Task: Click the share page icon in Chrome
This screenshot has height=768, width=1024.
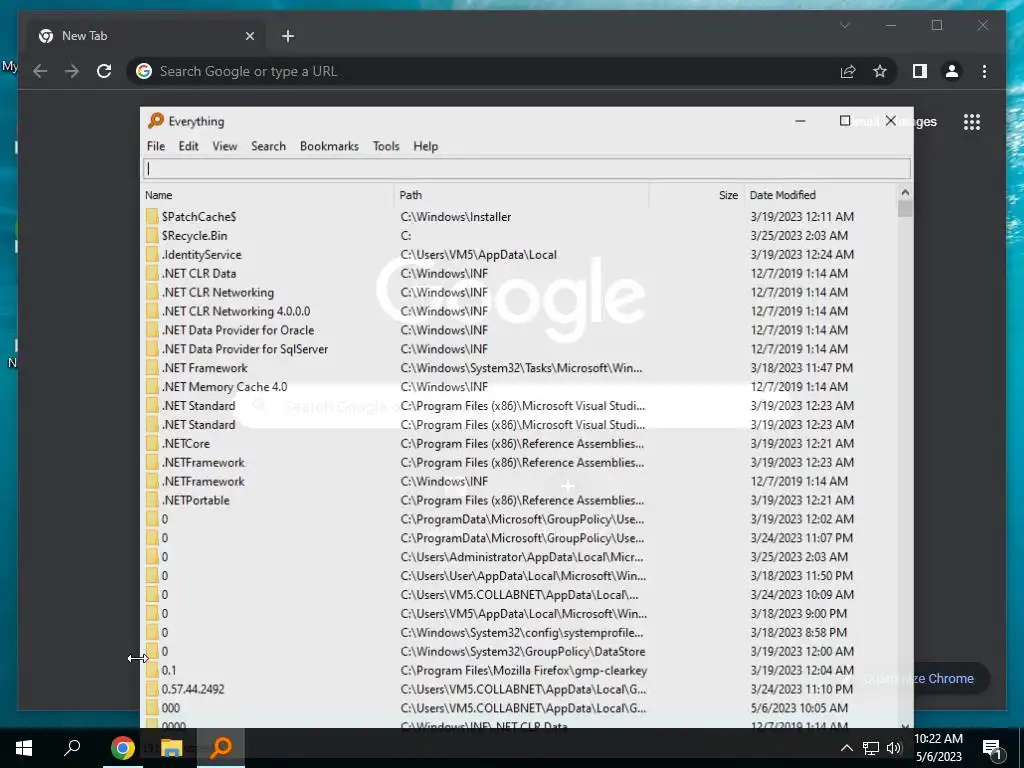Action: 848,71
